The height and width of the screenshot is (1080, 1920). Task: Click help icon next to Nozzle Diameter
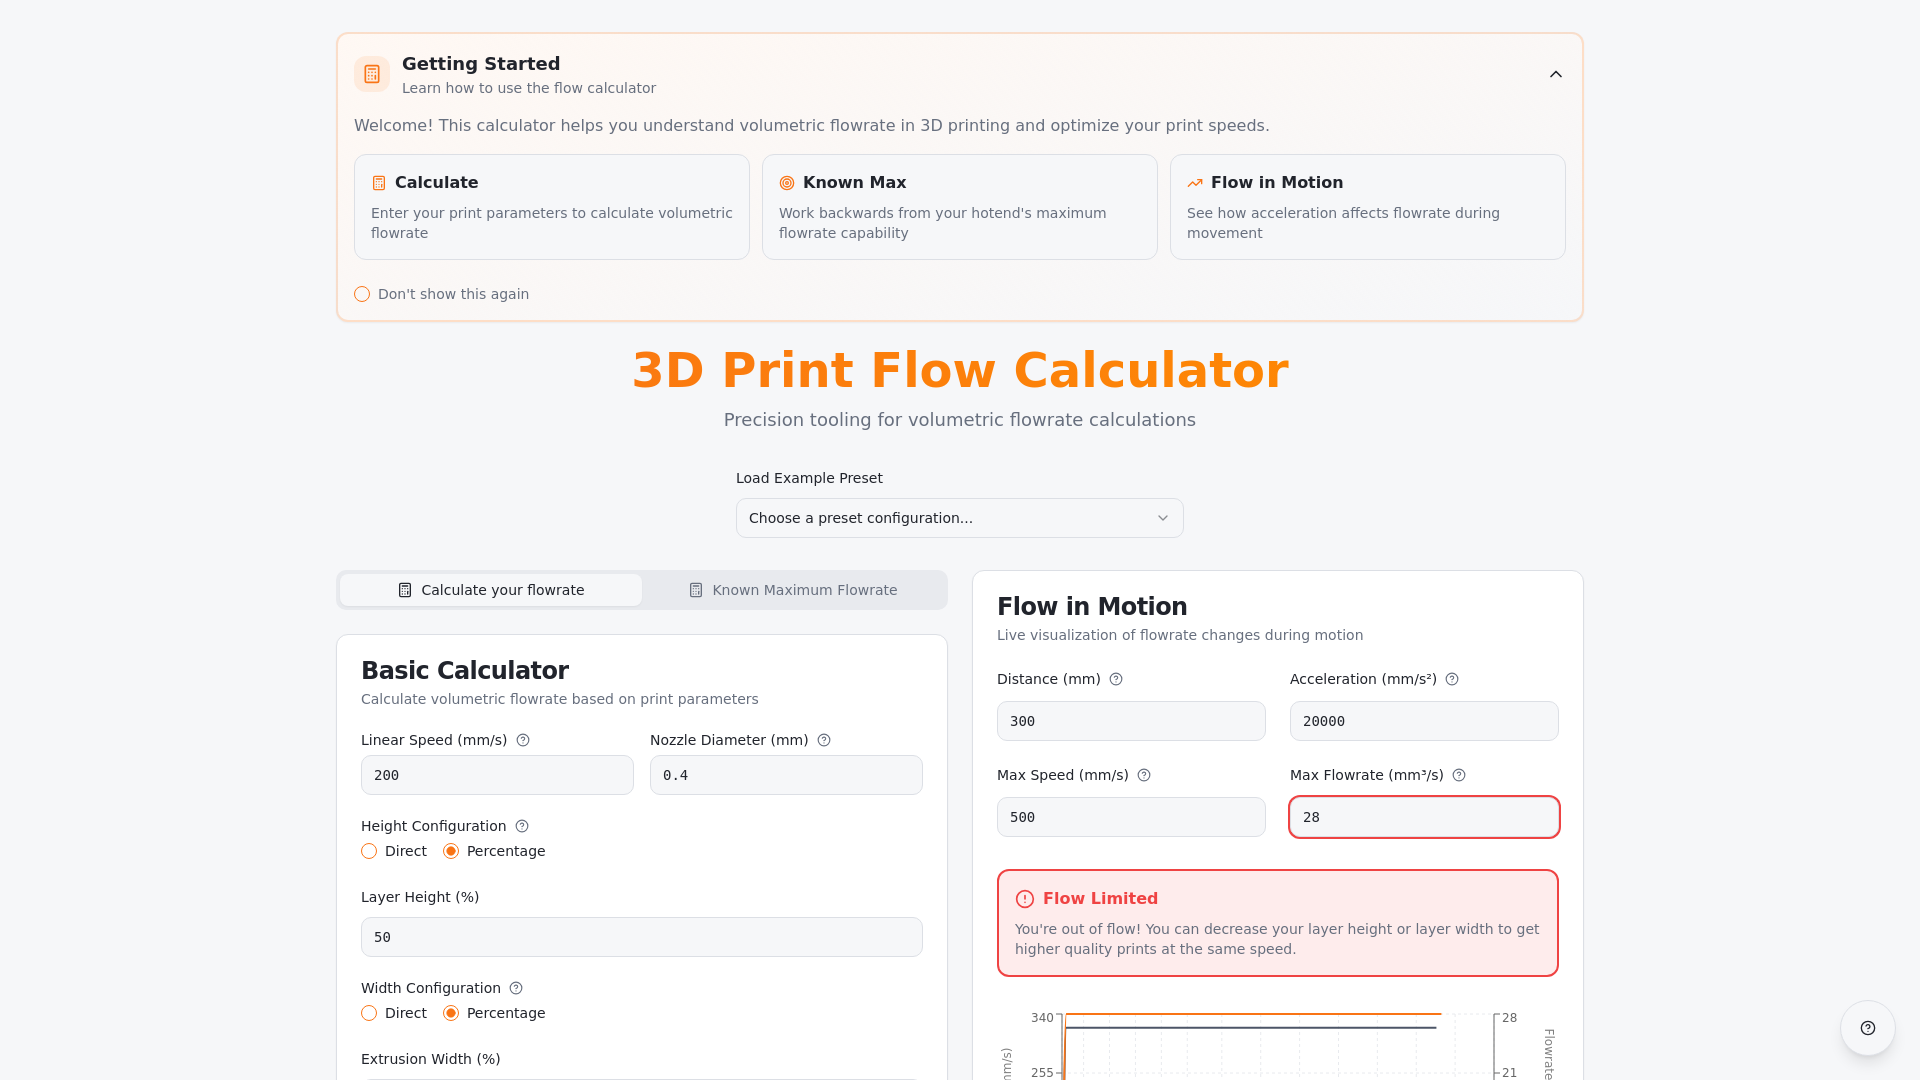824,740
